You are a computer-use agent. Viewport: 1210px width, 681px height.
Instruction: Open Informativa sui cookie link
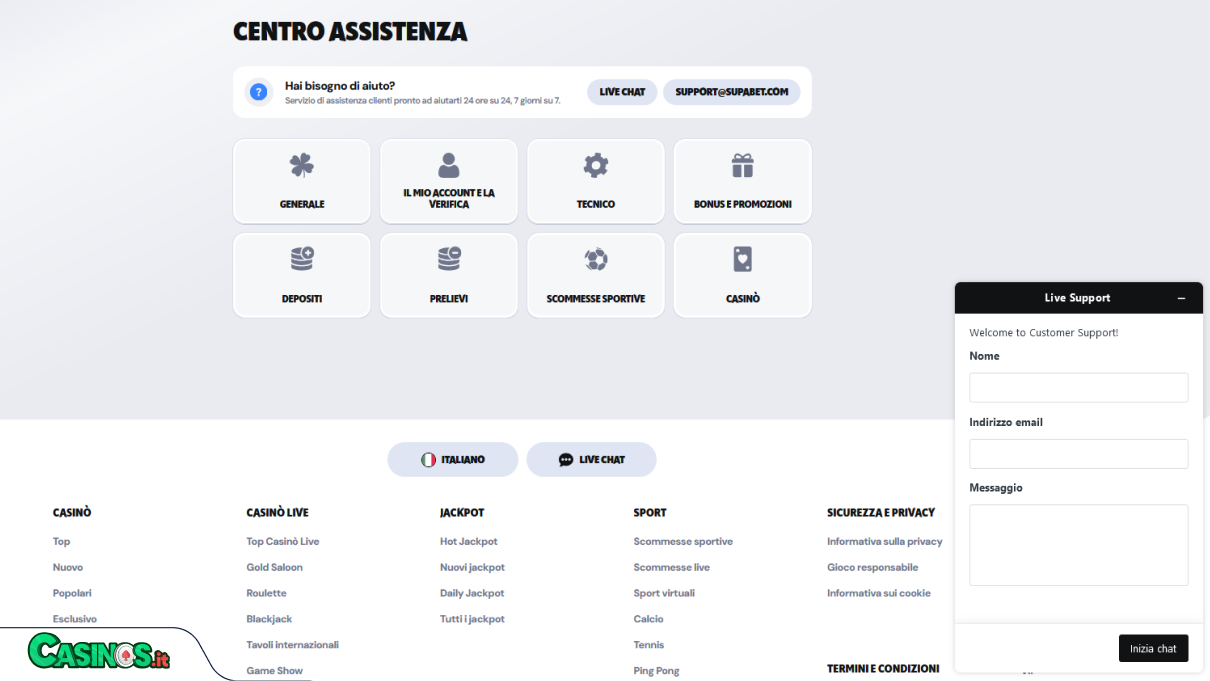[878, 593]
